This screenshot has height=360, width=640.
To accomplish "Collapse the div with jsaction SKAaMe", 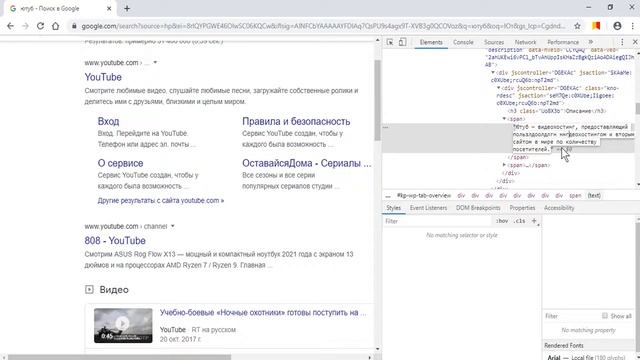I will 493,73.
